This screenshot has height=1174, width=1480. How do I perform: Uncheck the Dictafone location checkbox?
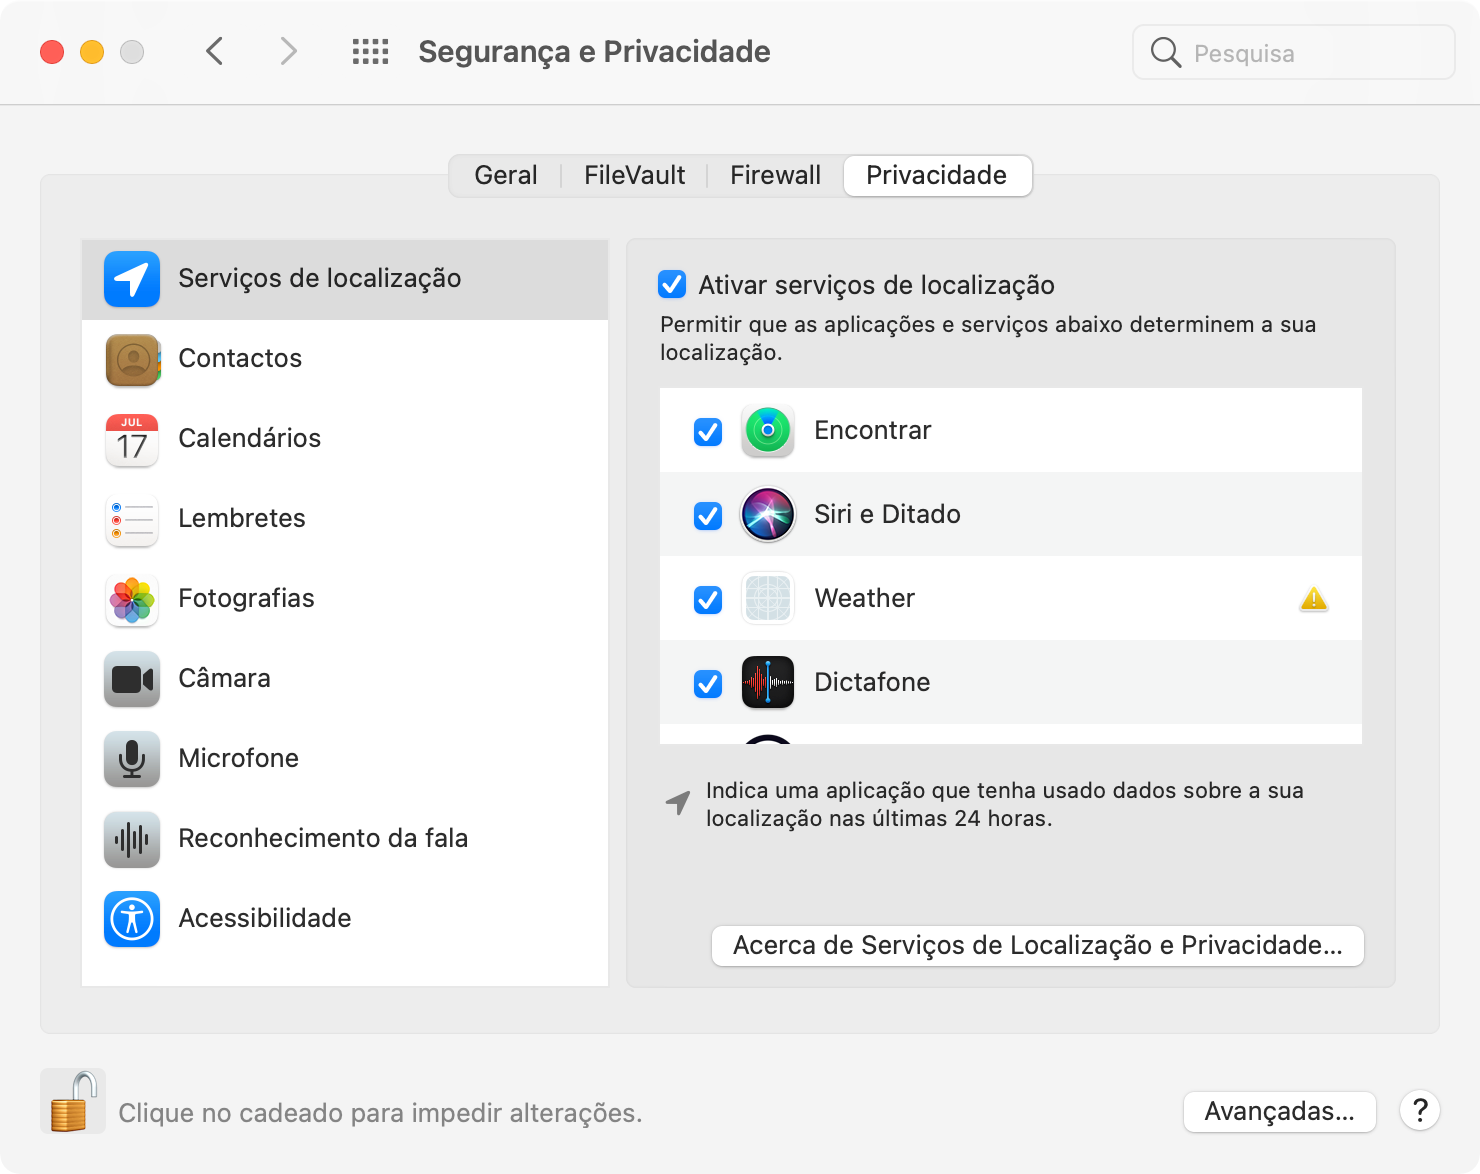tap(708, 684)
